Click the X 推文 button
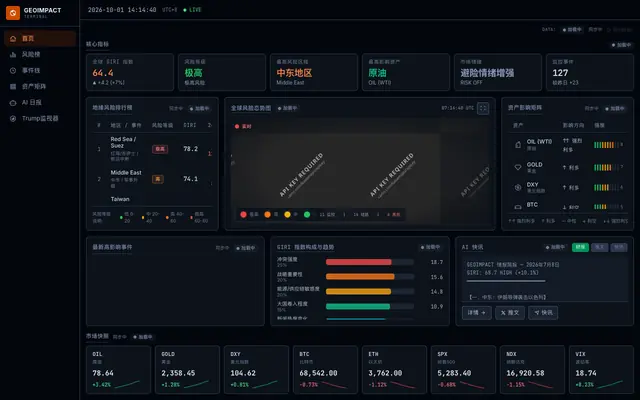 pos(510,313)
